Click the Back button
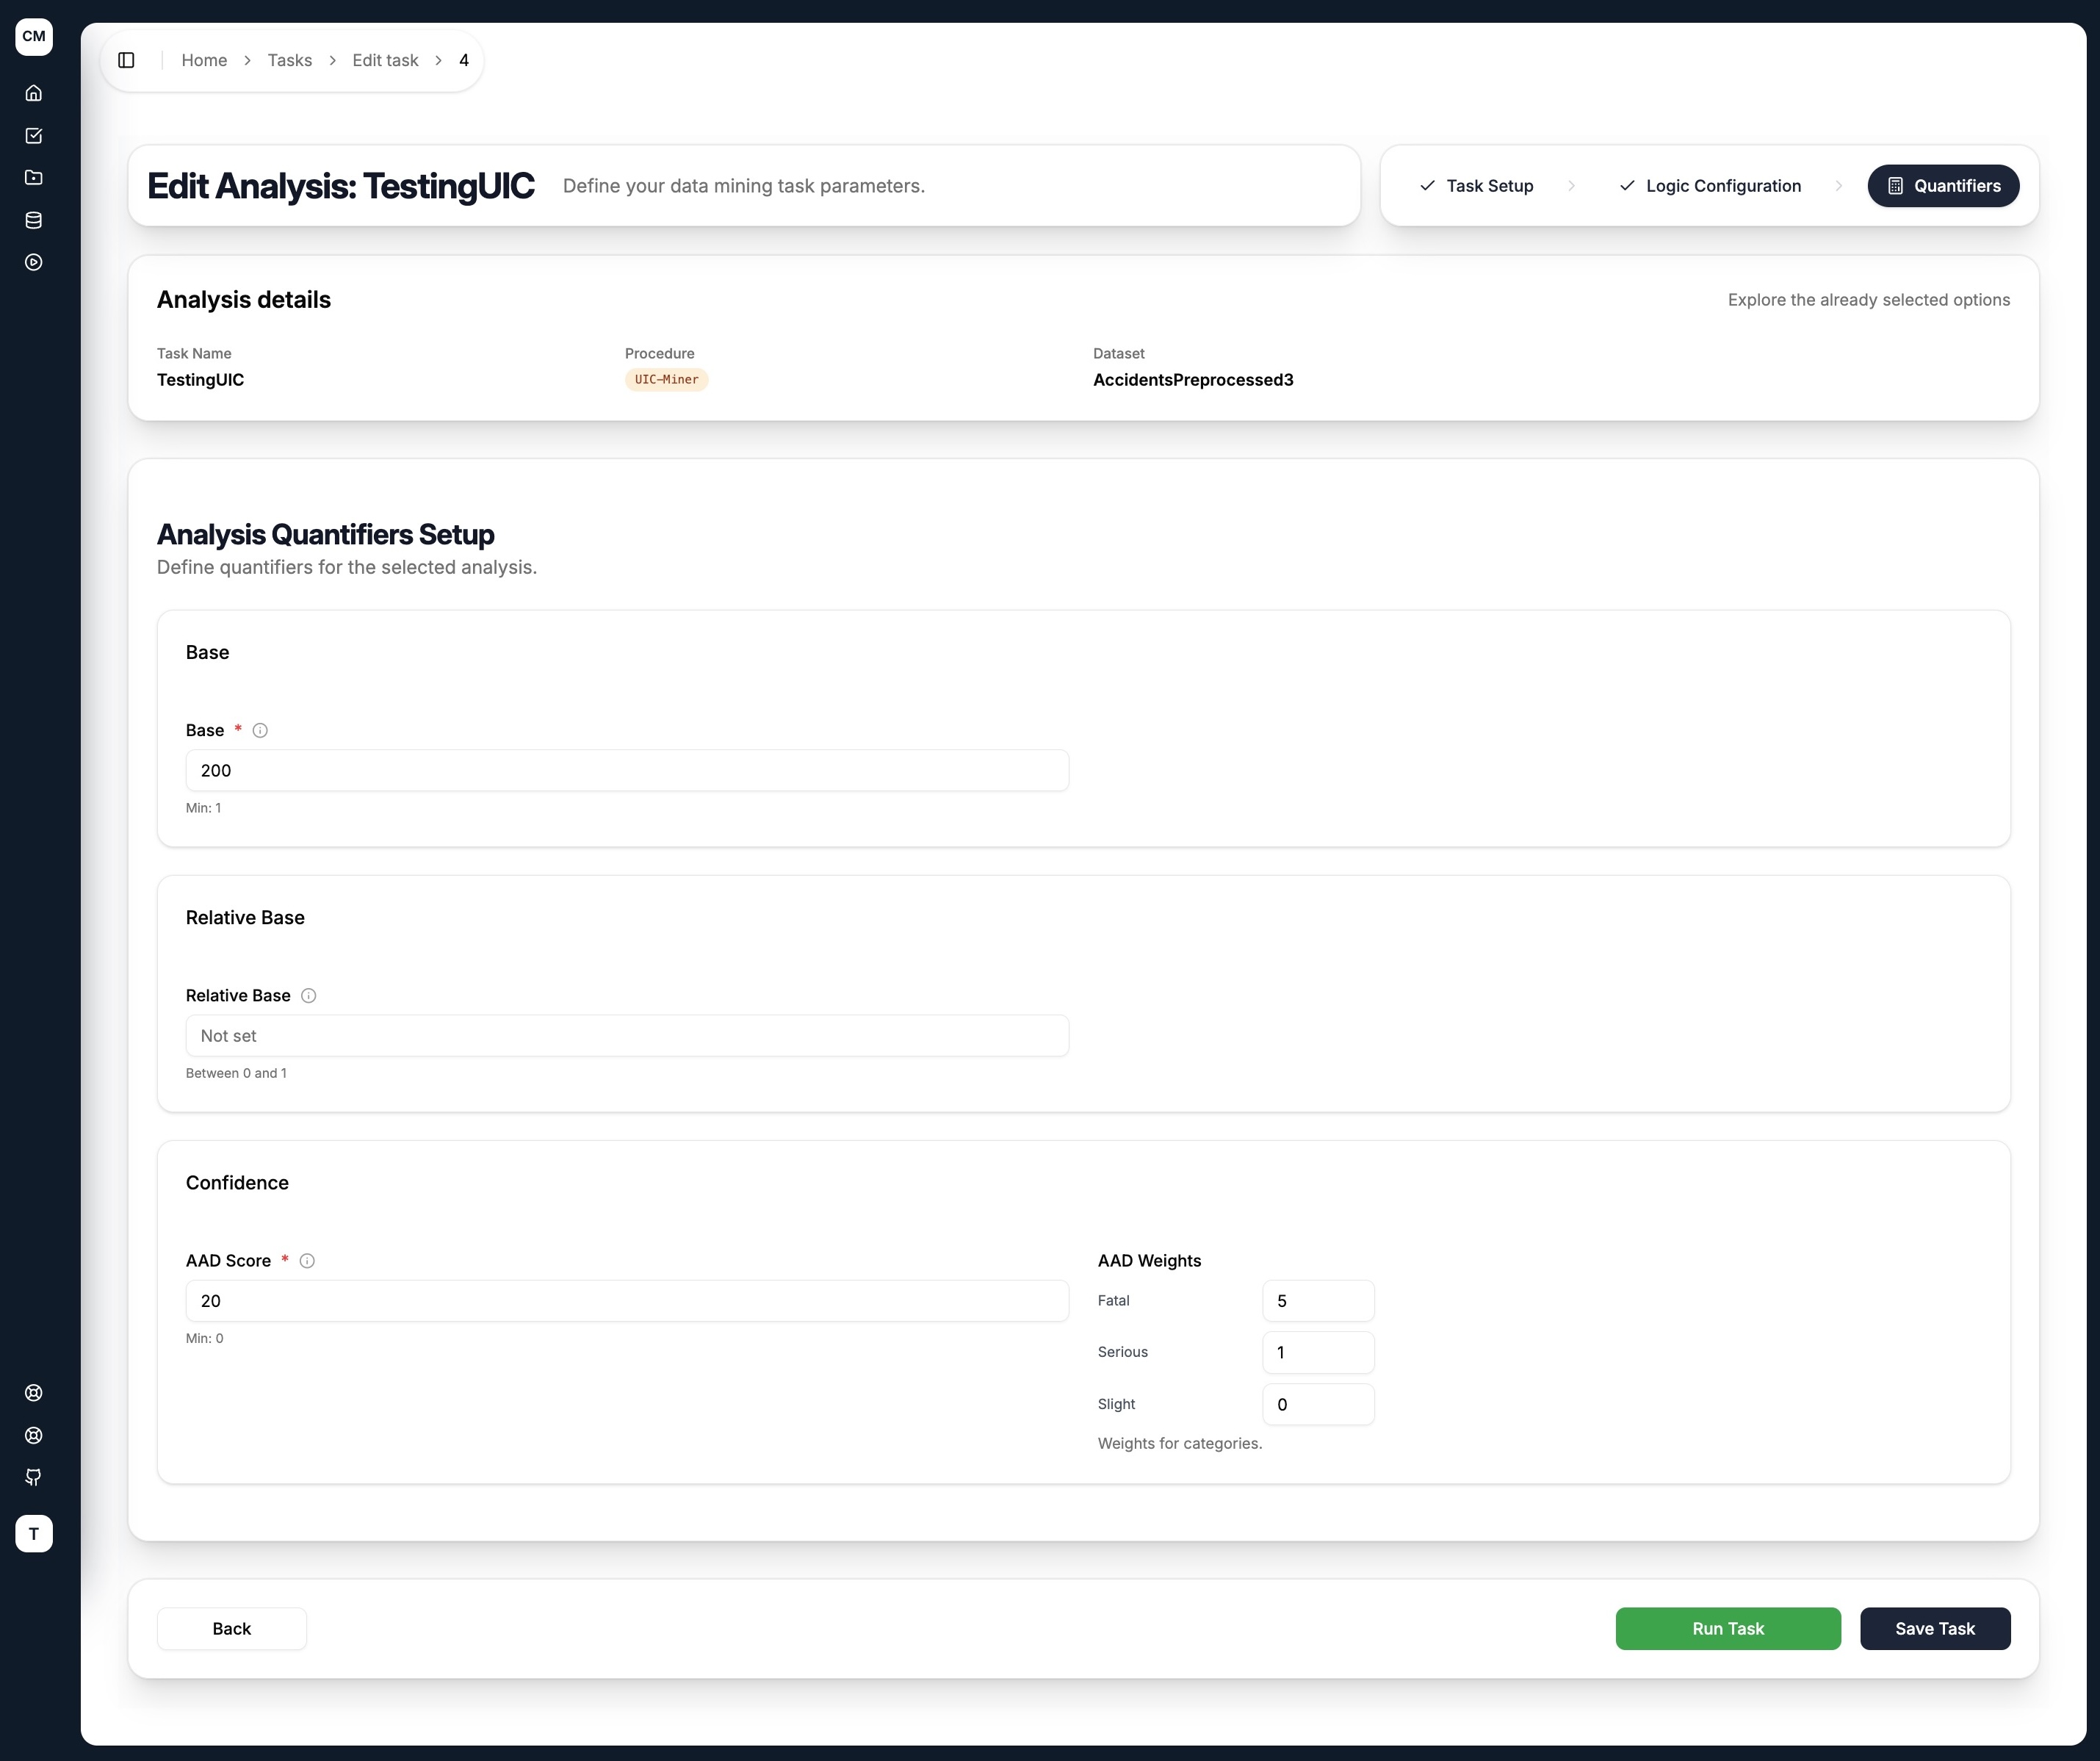Viewport: 2100px width, 1761px height. 232,1629
